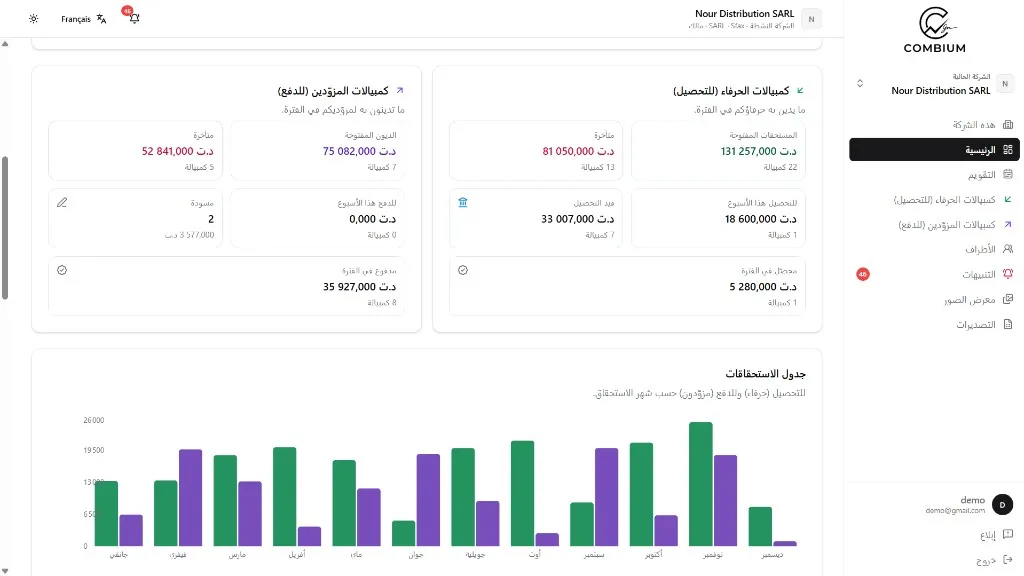Open paid-in-period card 35 927,000
1024x576 pixels.
227,286
